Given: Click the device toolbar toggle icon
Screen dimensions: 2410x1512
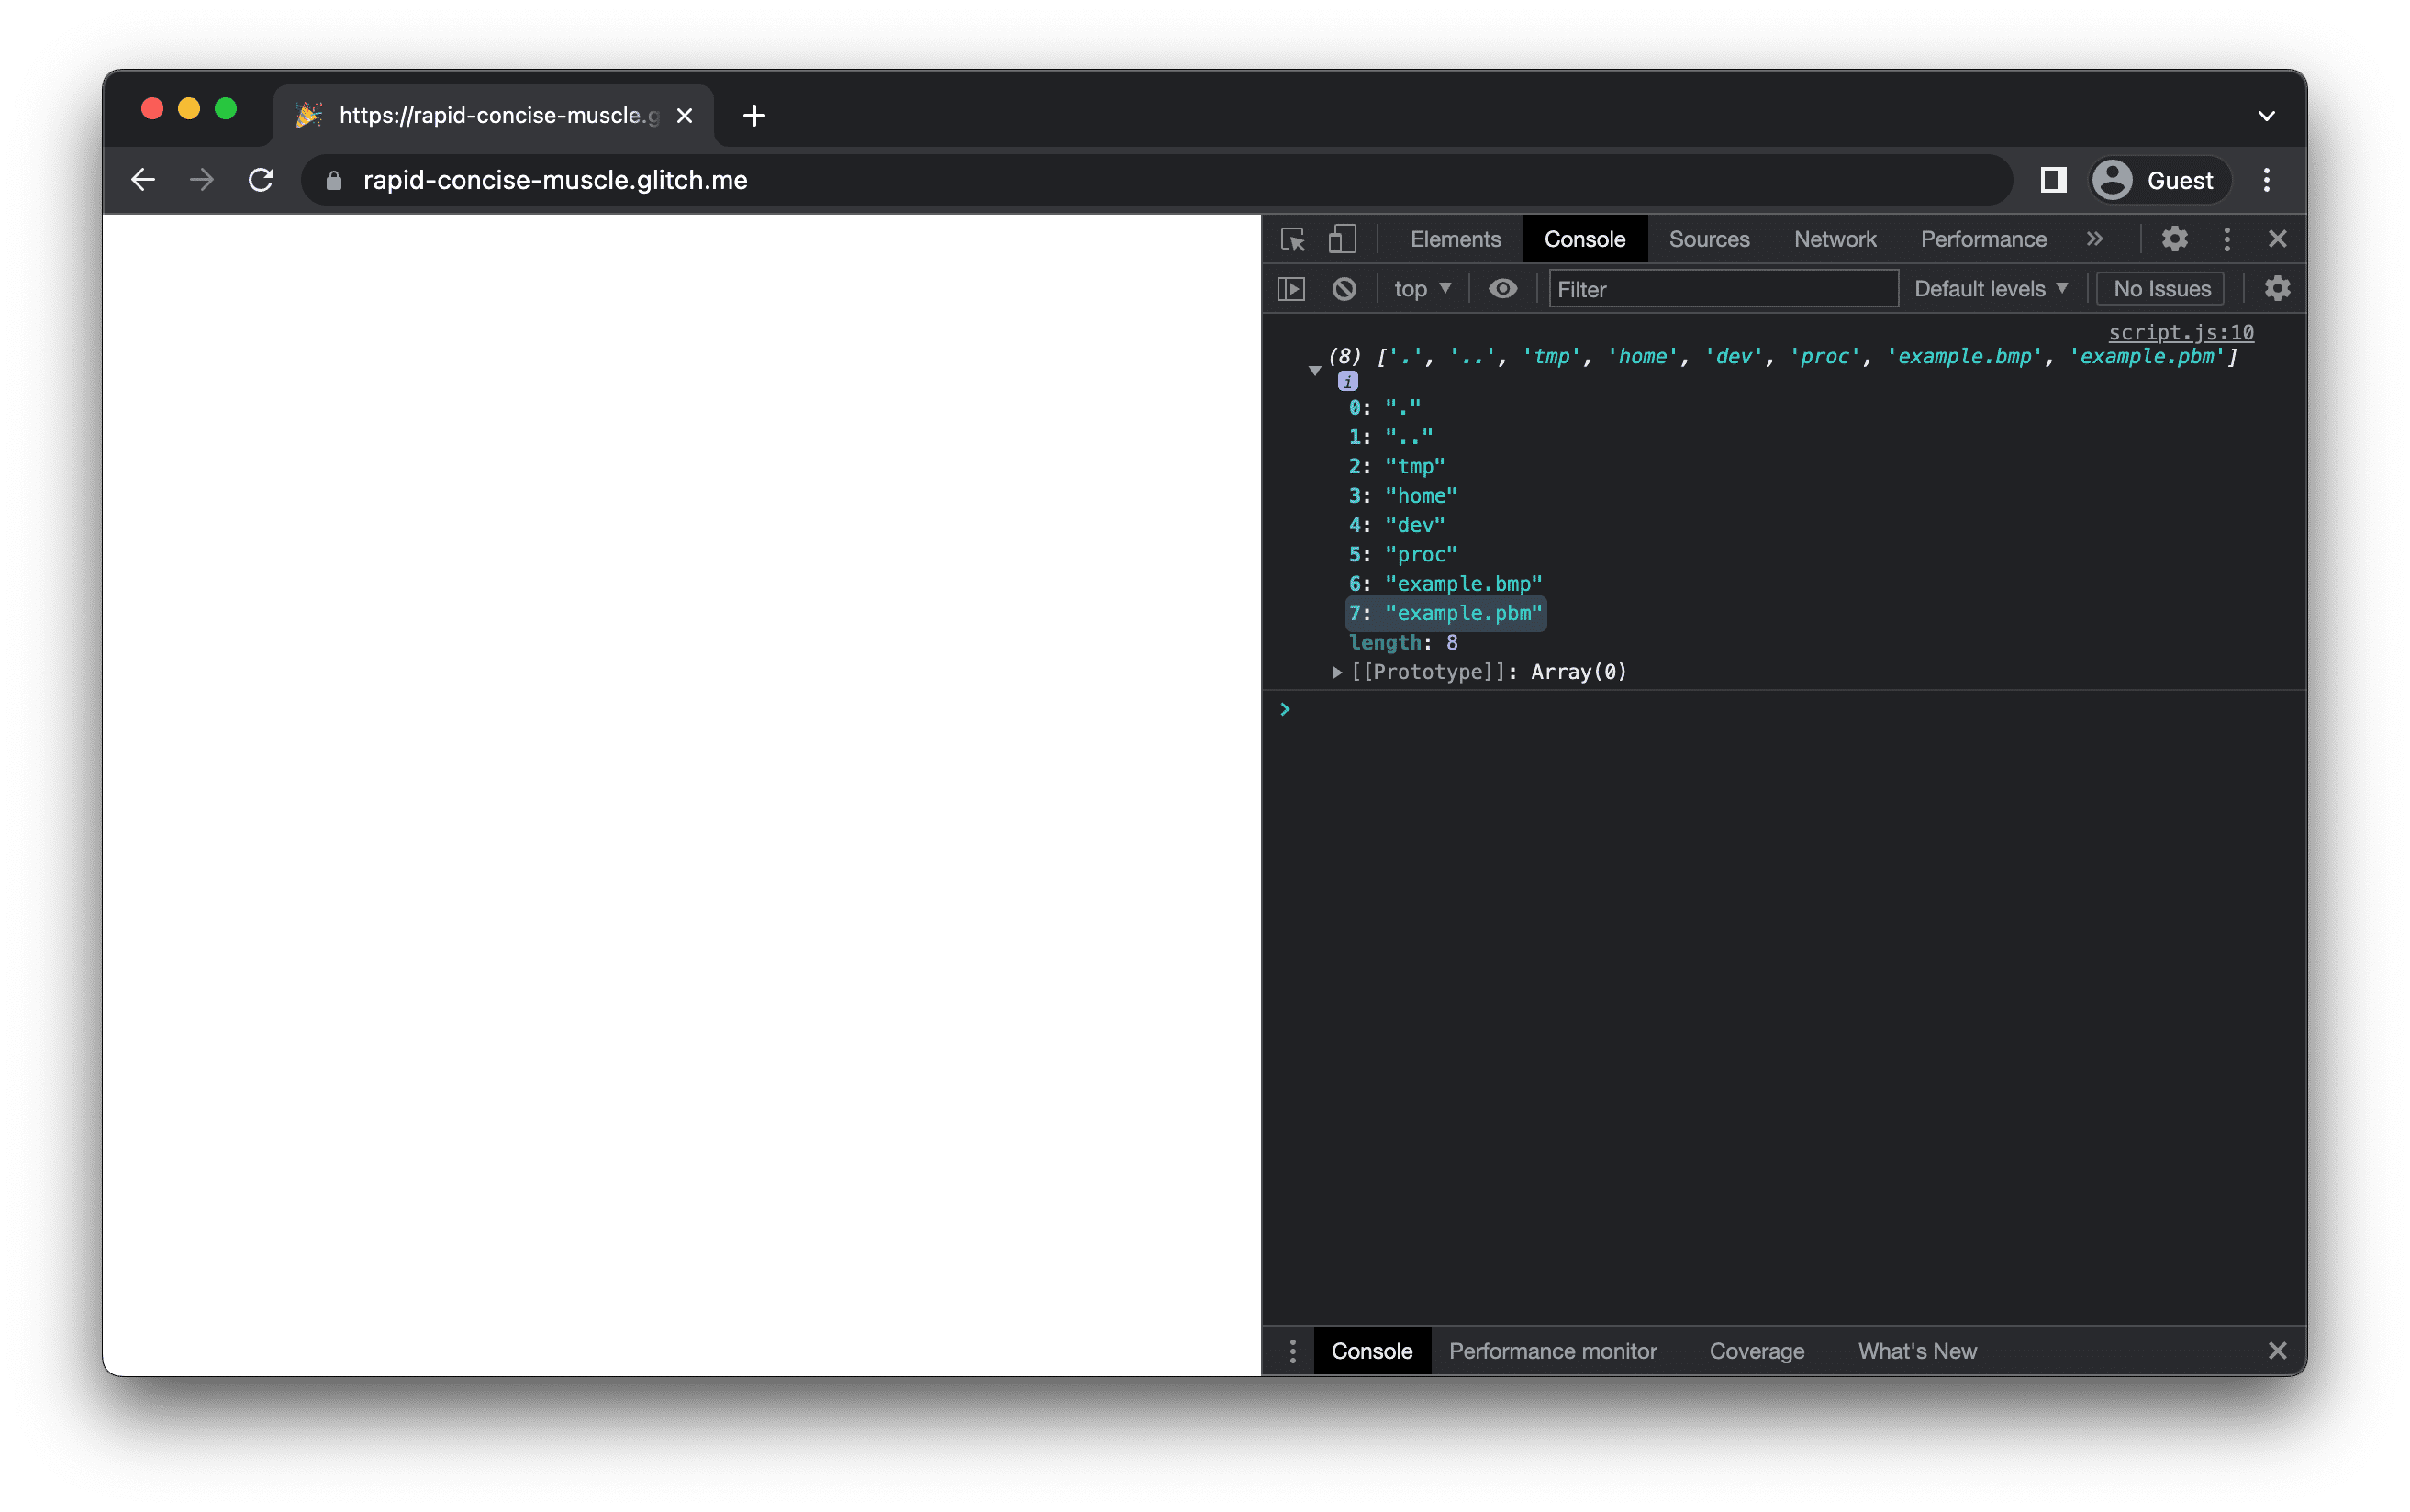Looking at the screenshot, I should 1338,239.
